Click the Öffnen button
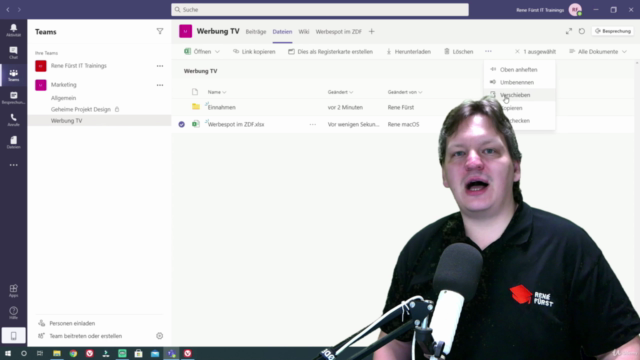640x360 pixels. (198, 52)
